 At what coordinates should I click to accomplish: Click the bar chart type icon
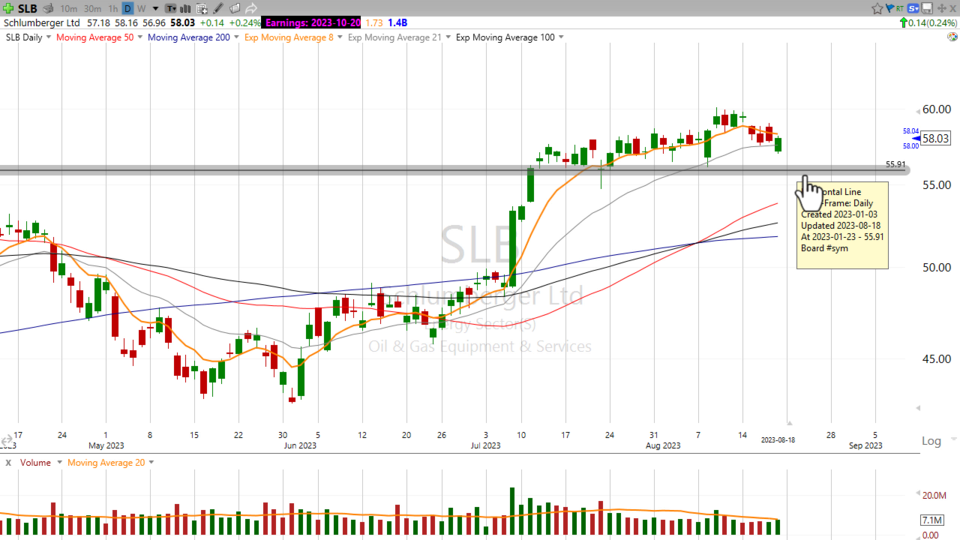pyautogui.click(x=185, y=9)
